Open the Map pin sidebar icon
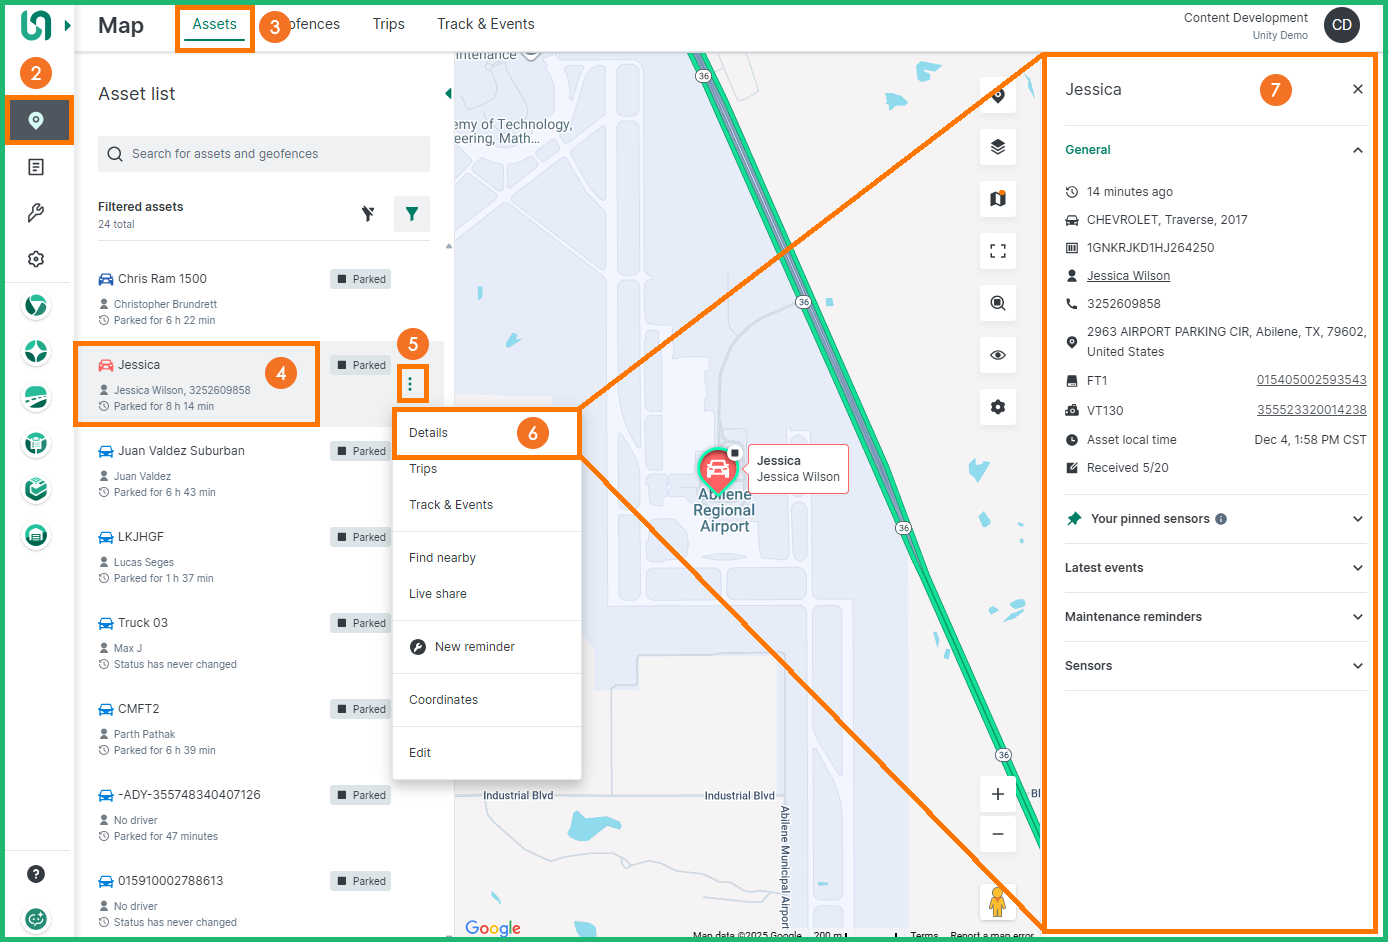The image size is (1389, 942). pos(36,121)
